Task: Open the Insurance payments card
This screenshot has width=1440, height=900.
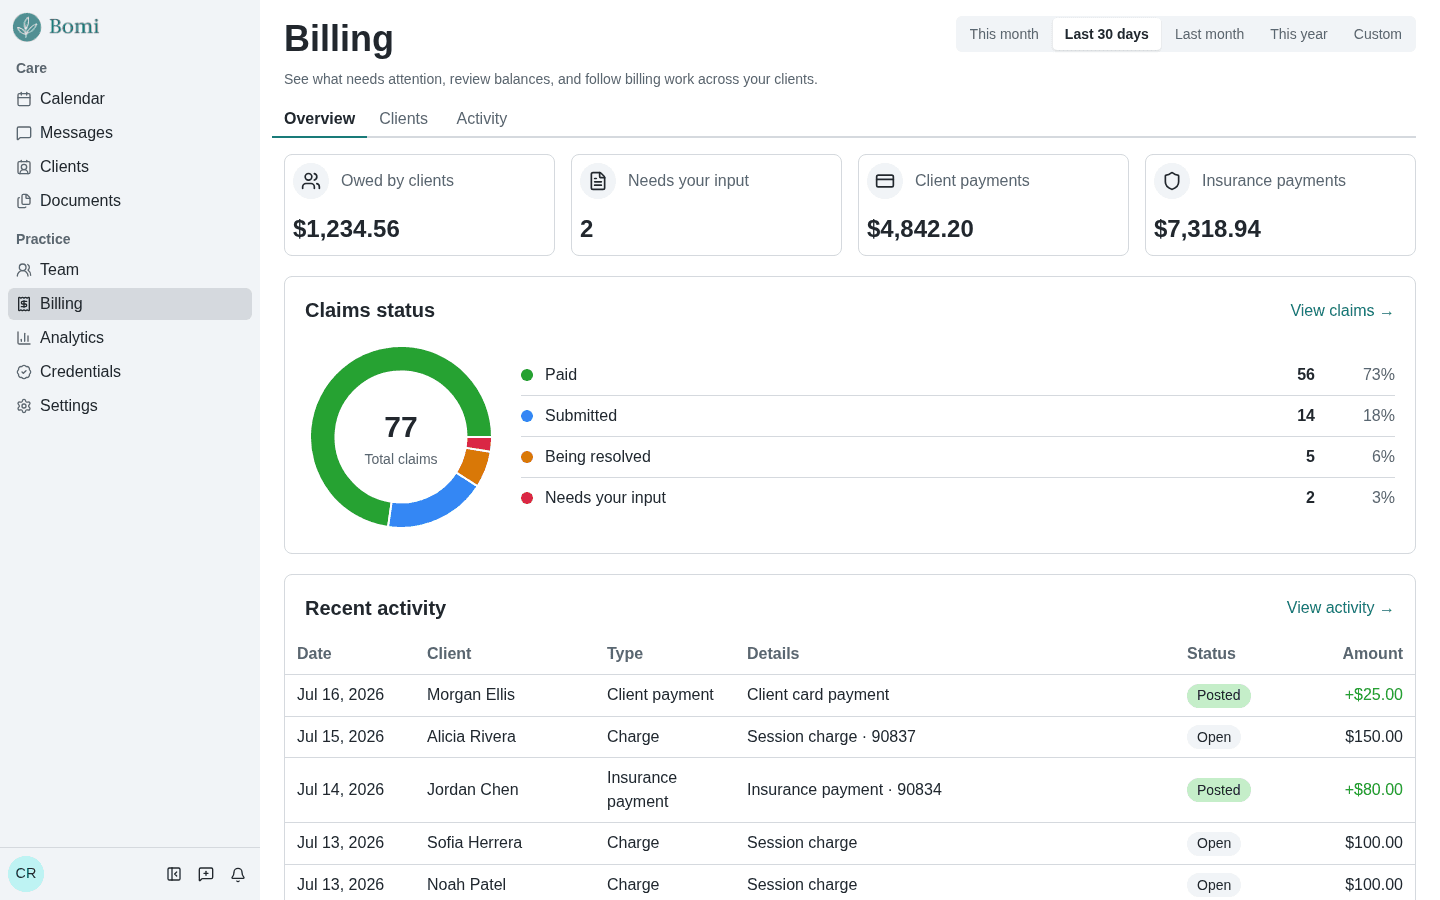Action: coord(1280,205)
